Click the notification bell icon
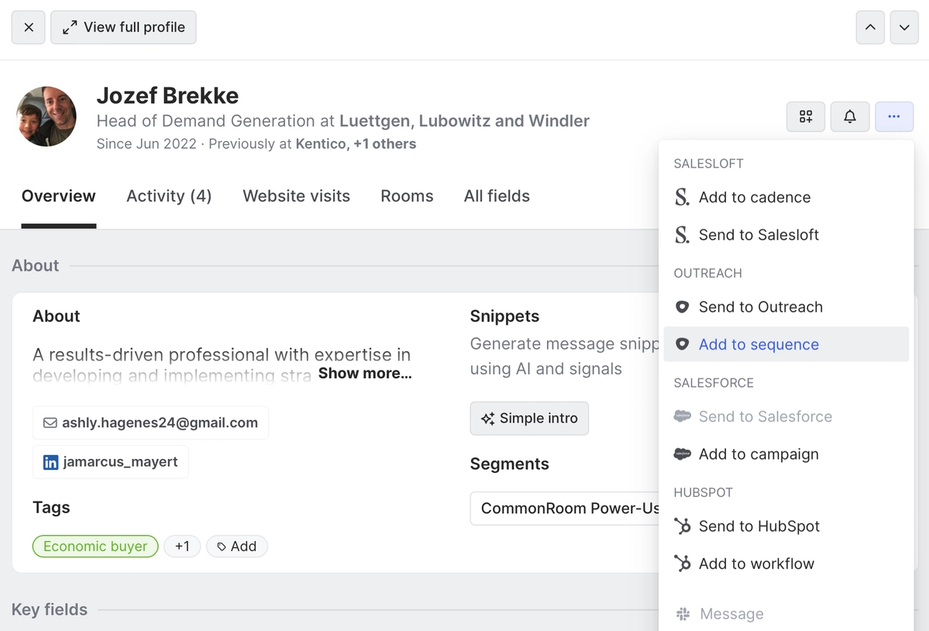The image size is (929, 631). (850, 116)
